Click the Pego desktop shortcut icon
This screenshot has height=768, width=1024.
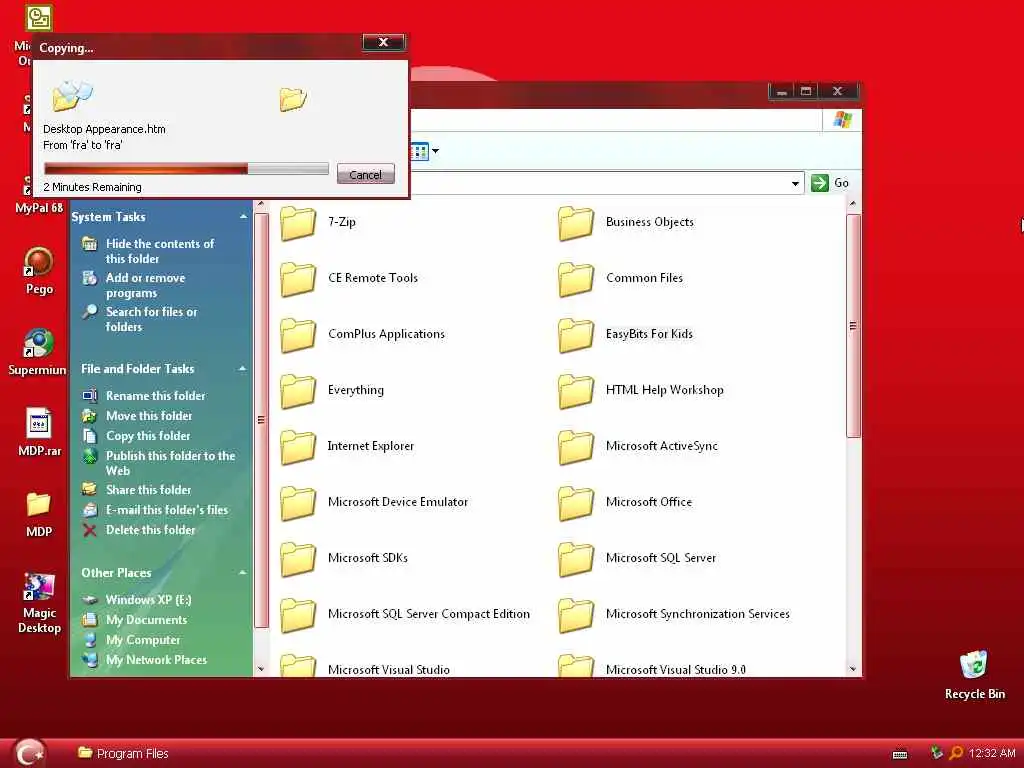click(39, 262)
